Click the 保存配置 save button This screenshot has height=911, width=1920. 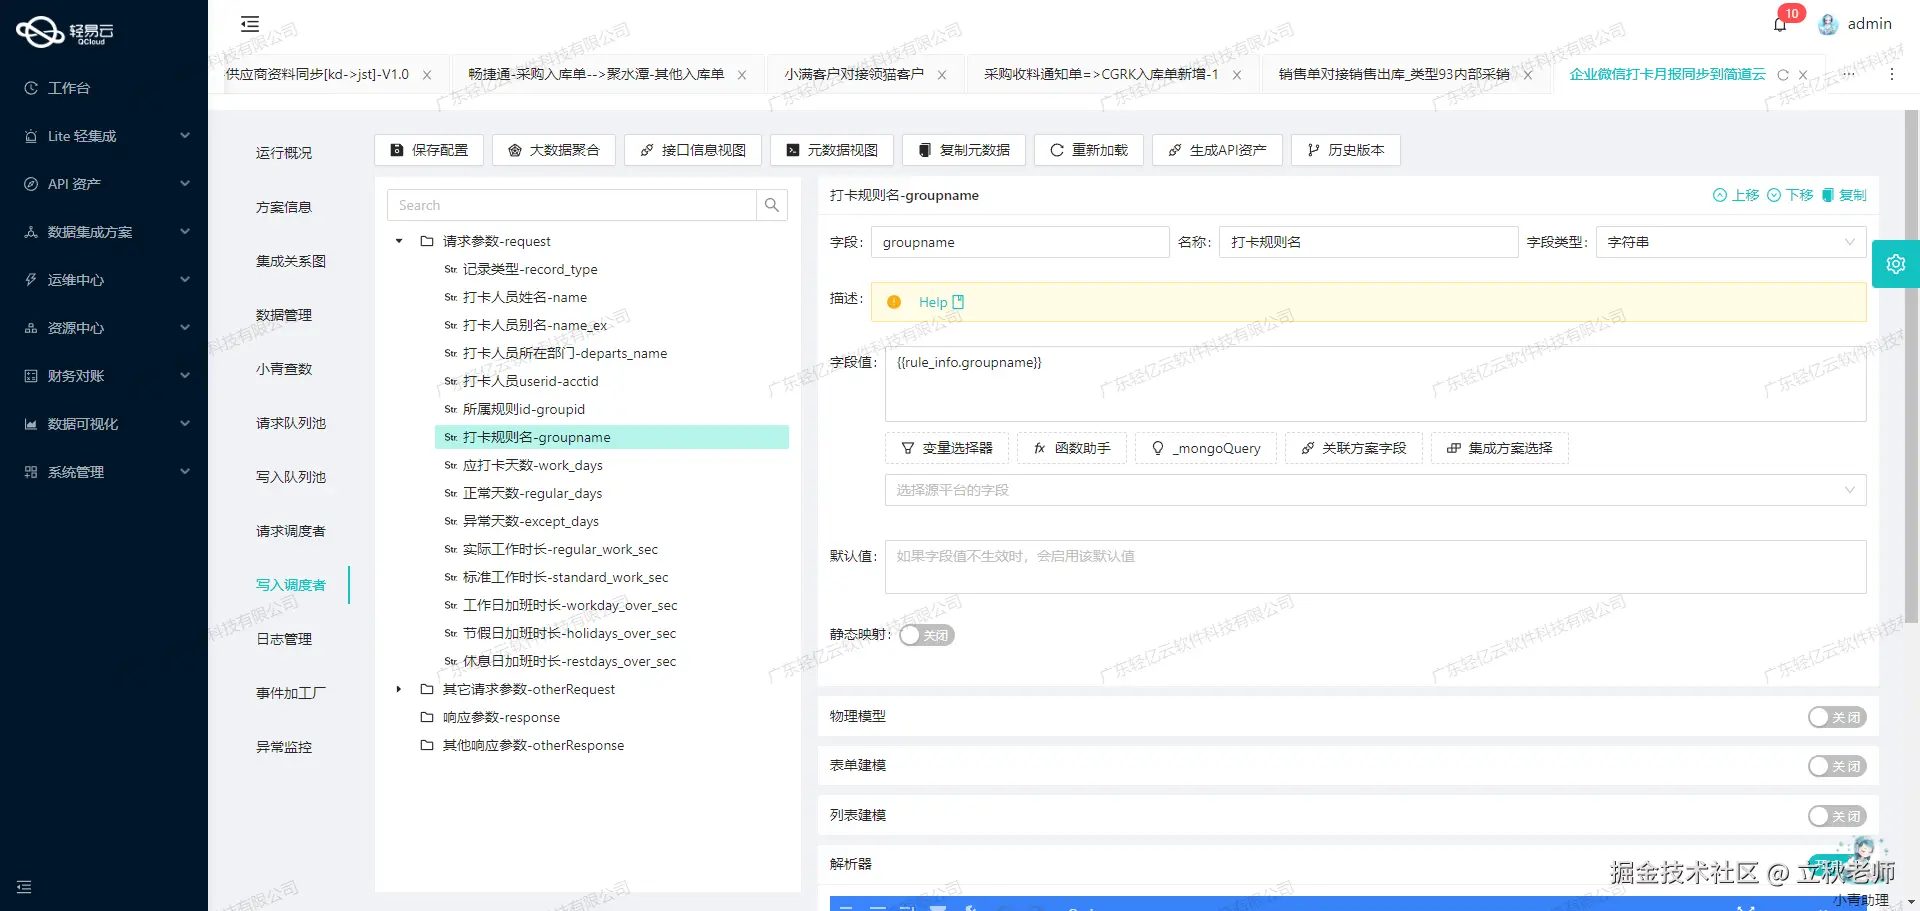click(x=428, y=150)
